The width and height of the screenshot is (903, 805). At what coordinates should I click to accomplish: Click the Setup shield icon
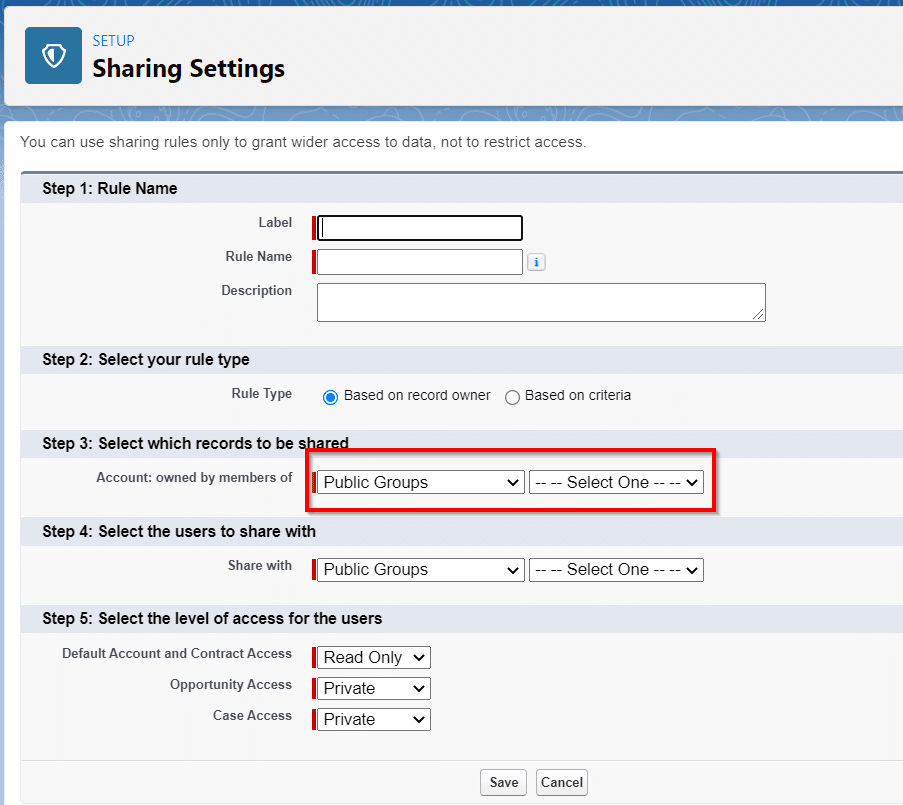coord(54,55)
